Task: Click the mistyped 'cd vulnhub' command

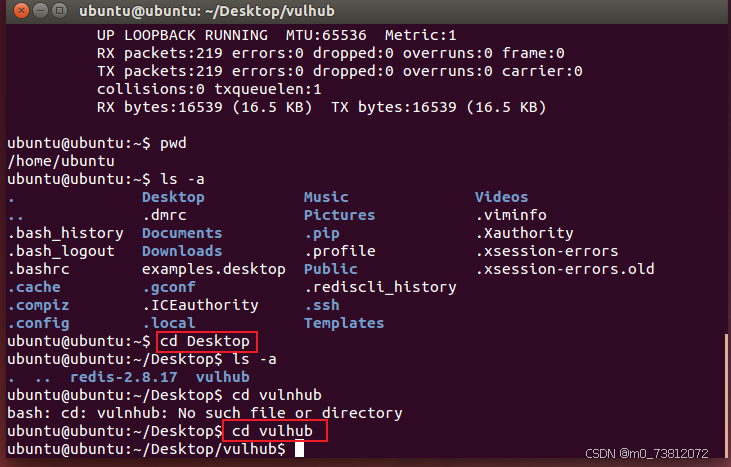Action: (277, 395)
